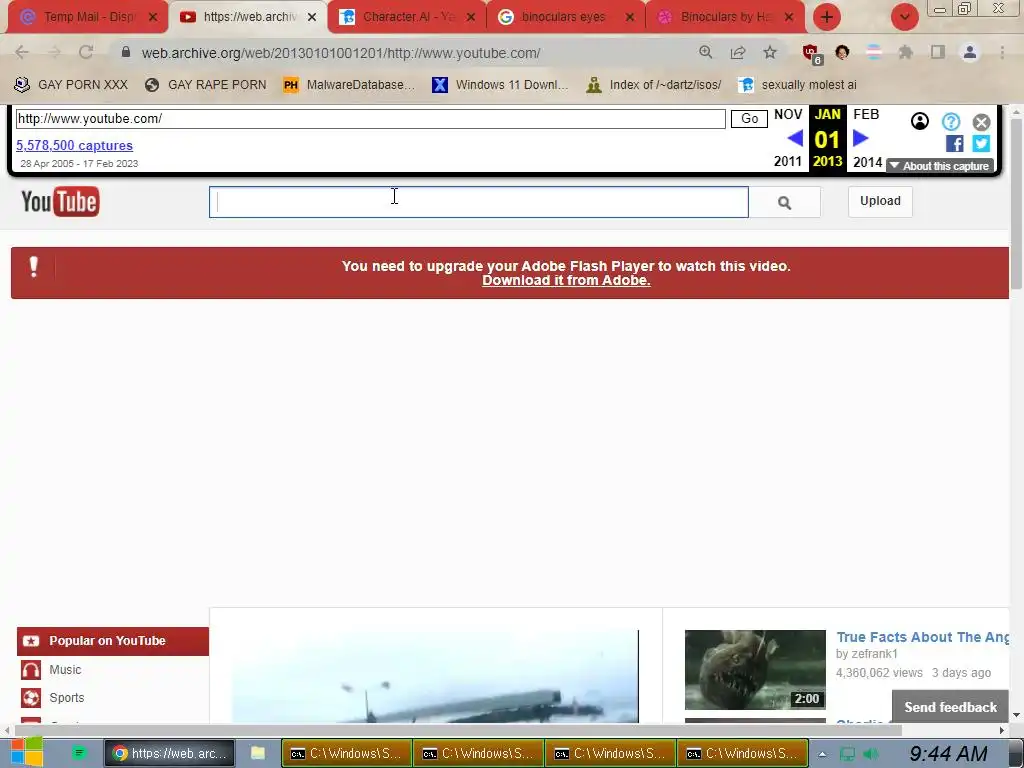
Task: Click the address bar URL
Action: pyautogui.click(x=341, y=53)
